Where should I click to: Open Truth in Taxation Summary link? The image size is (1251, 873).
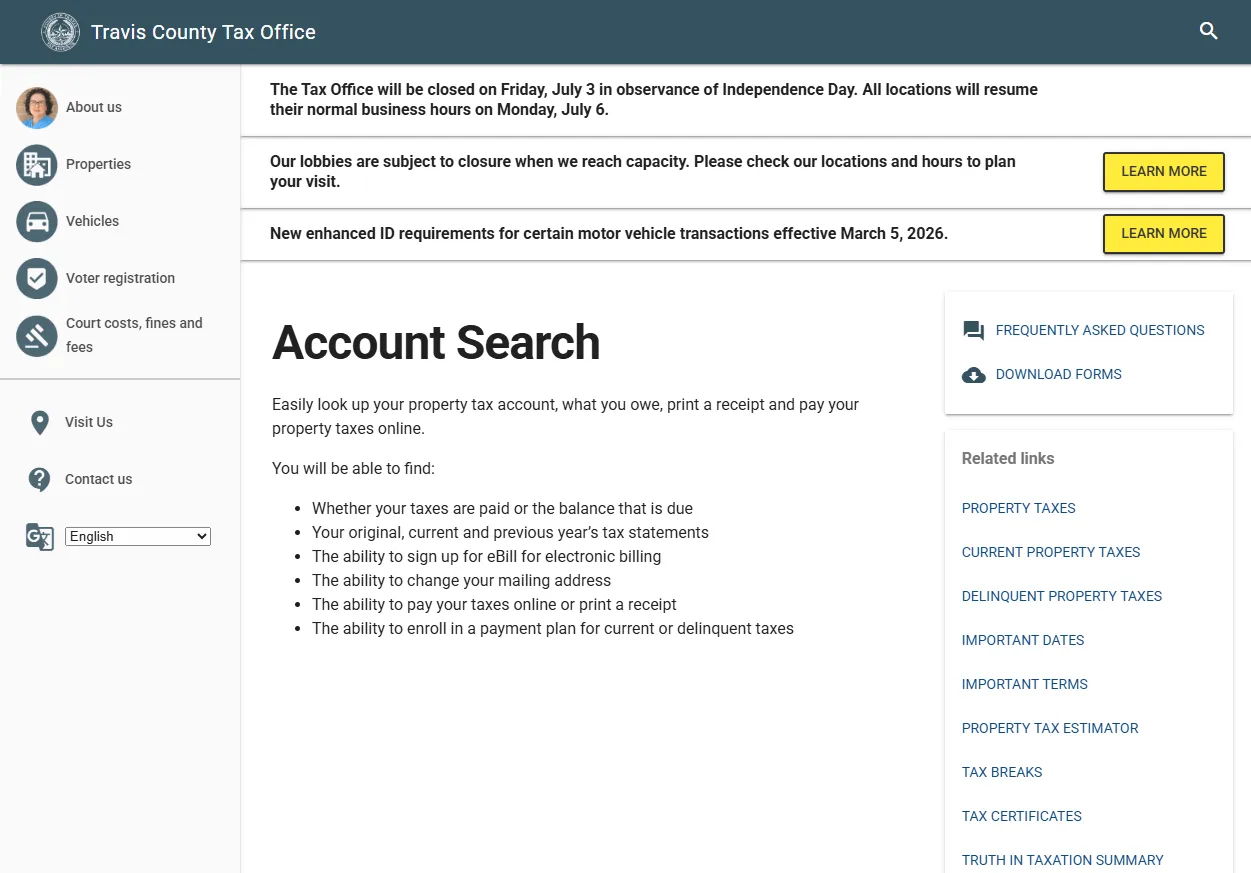tap(1063, 860)
